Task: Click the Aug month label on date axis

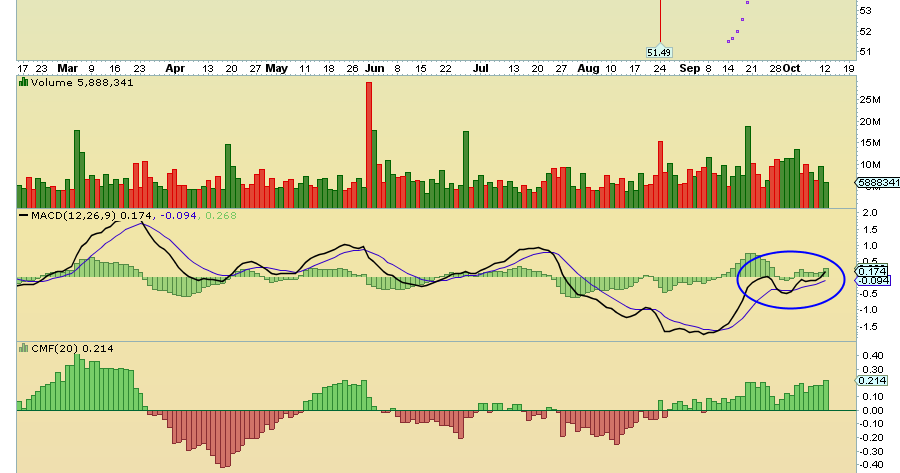Action: pos(588,68)
